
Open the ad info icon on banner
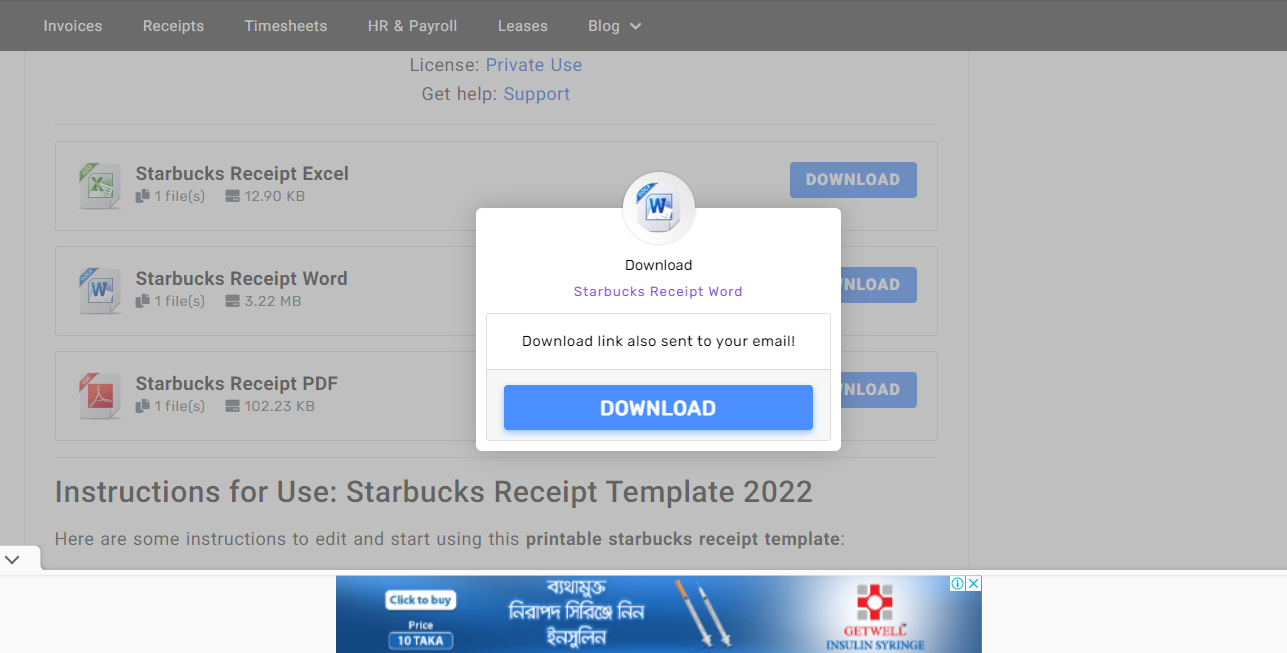tap(957, 584)
